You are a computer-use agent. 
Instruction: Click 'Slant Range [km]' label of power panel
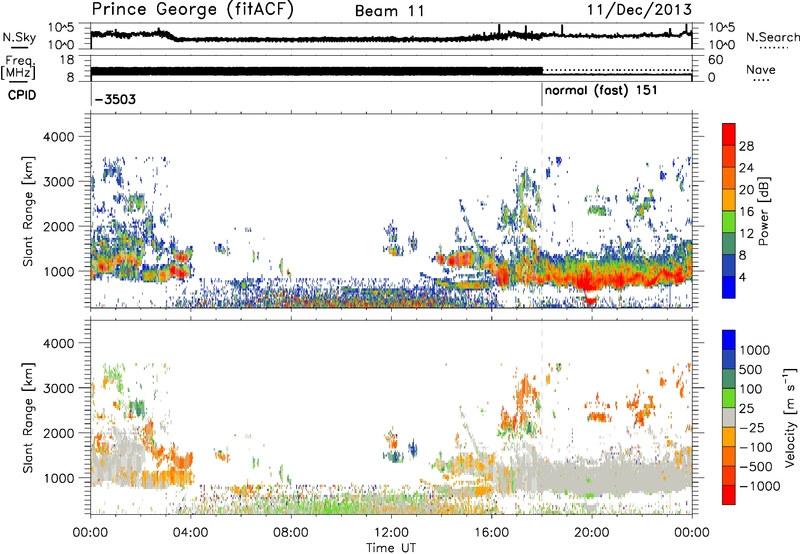coord(29,211)
